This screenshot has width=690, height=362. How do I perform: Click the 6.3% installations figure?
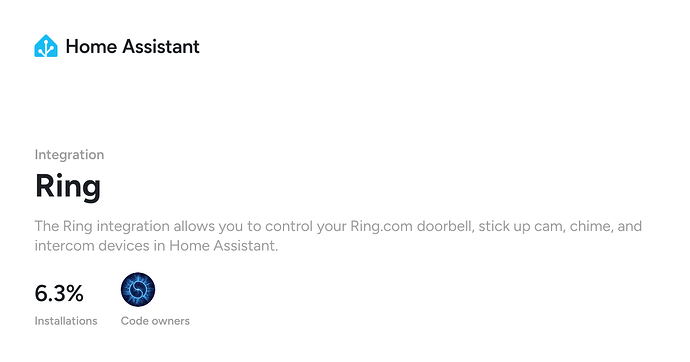click(59, 293)
